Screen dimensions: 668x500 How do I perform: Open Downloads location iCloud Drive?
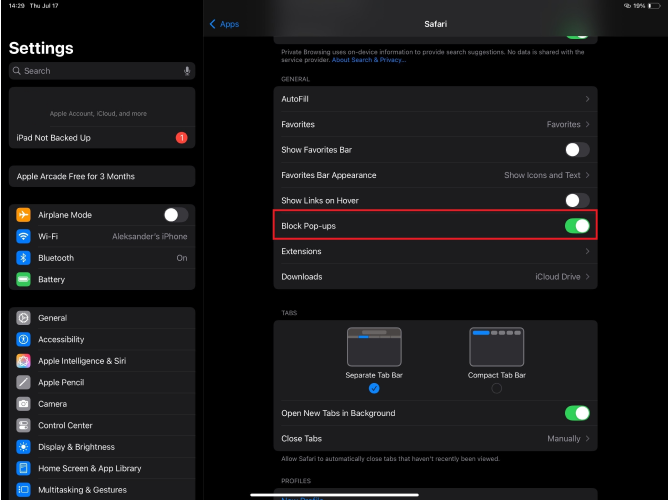pyautogui.click(x=435, y=276)
